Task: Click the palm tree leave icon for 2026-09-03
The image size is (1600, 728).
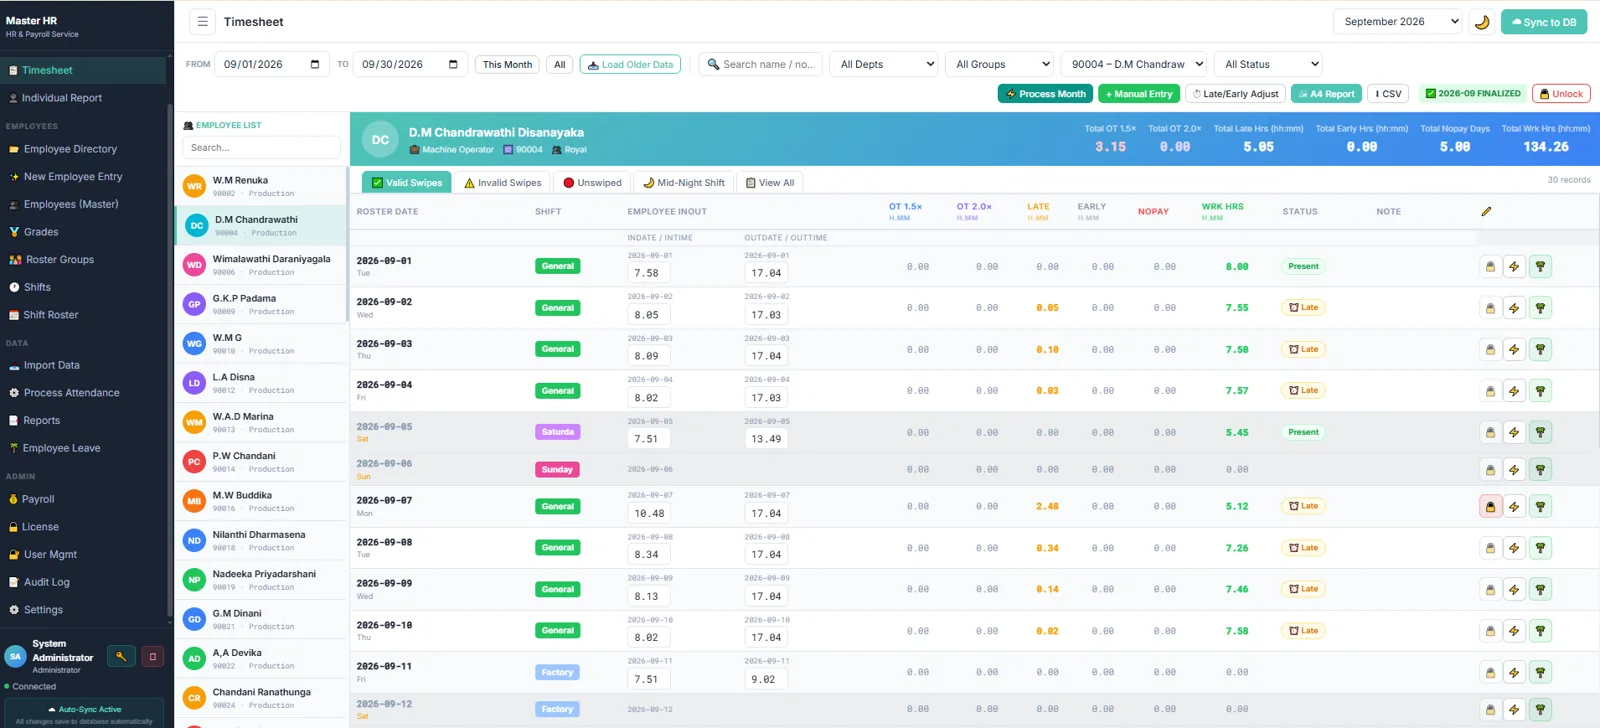Action: click(1540, 350)
